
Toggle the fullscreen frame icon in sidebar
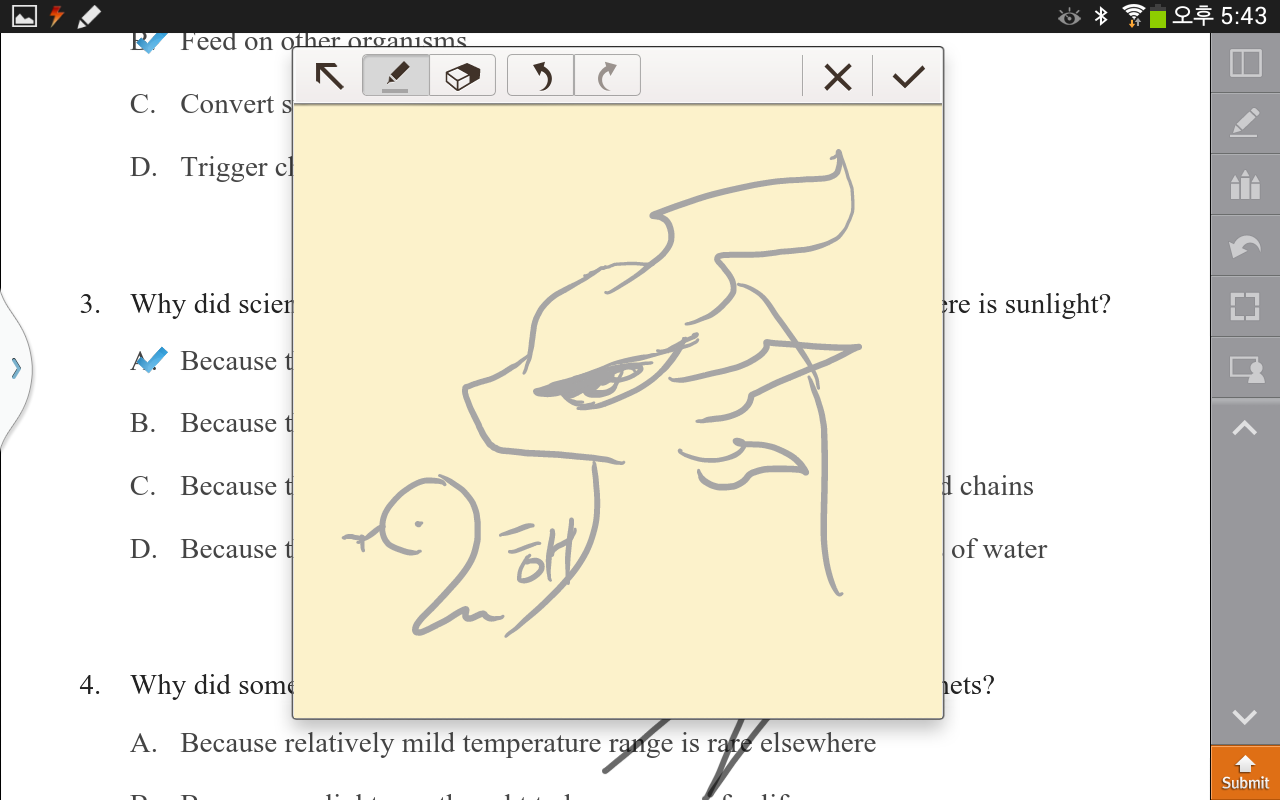[x=1245, y=307]
